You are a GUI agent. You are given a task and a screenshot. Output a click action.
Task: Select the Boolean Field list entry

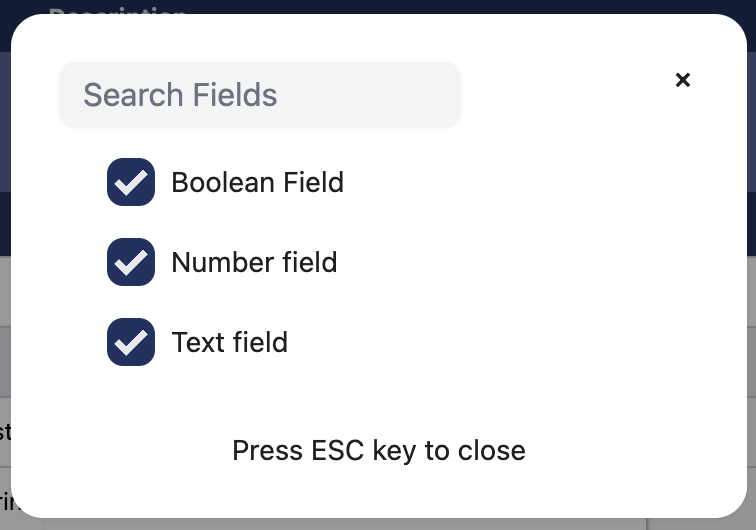click(257, 182)
